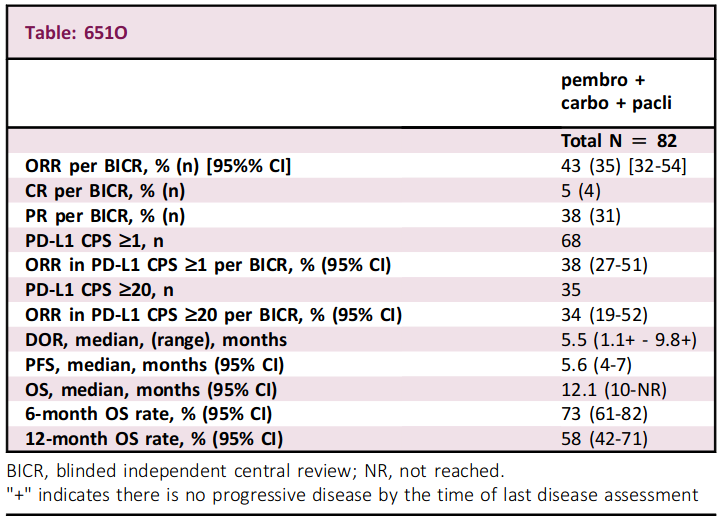Screen dimensions: 726x523
Task: Select the PD-L1 CPS ≥1, n label
Action: [x=94, y=241]
